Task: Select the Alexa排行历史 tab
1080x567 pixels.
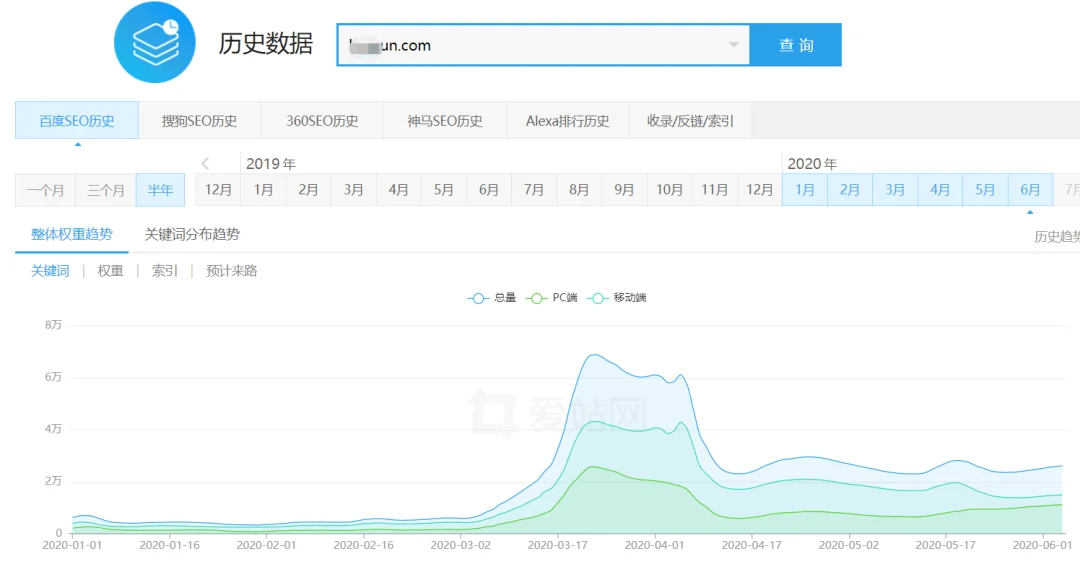Action: pos(568,121)
